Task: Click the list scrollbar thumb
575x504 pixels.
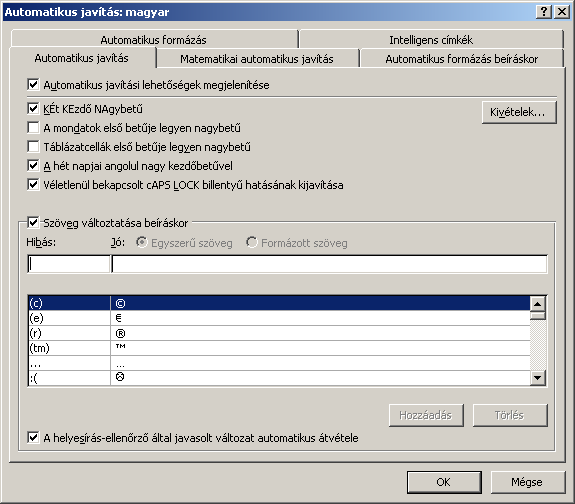Action: [x=538, y=315]
